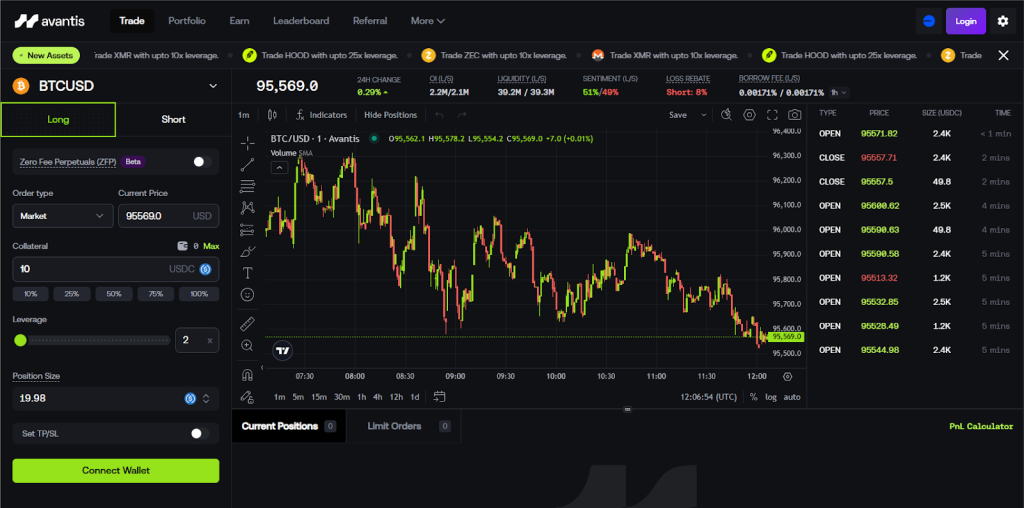Screen dimensions: 1024x508
Task: Switch to the Short tab
Action: (173, 119)
